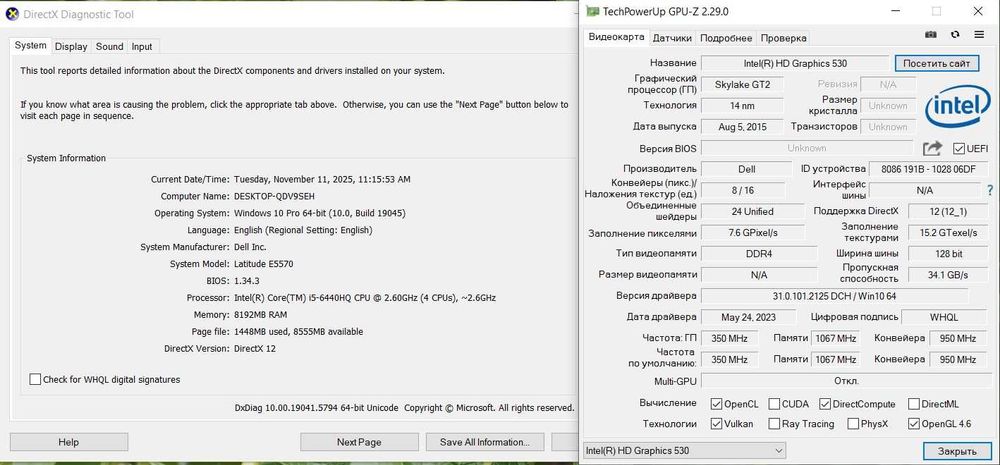This screenshot has height=465, width=1000.
Task: Toggle UEFI checkbox
Action: point(959,148)
